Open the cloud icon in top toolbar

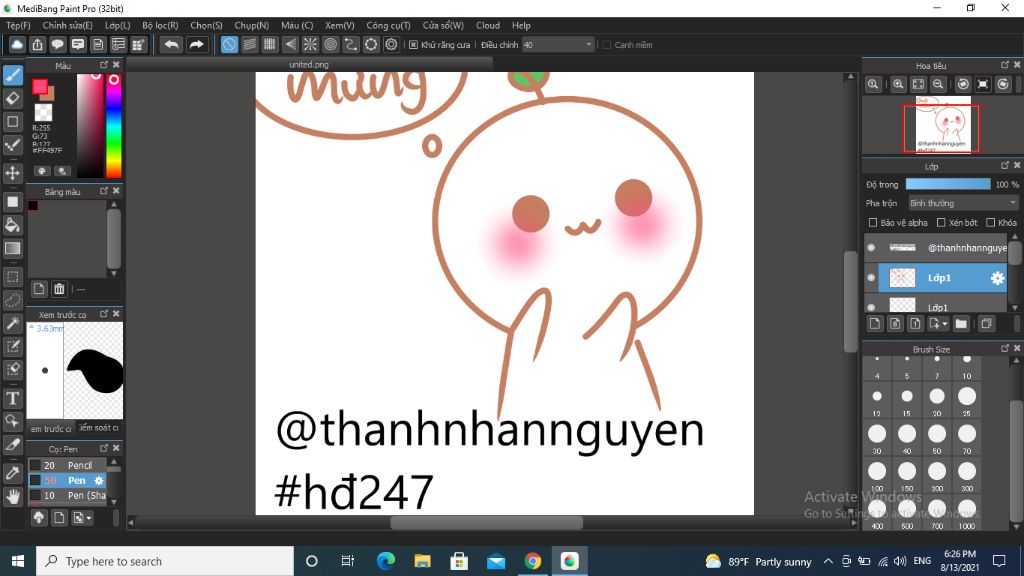pos(17,44)
